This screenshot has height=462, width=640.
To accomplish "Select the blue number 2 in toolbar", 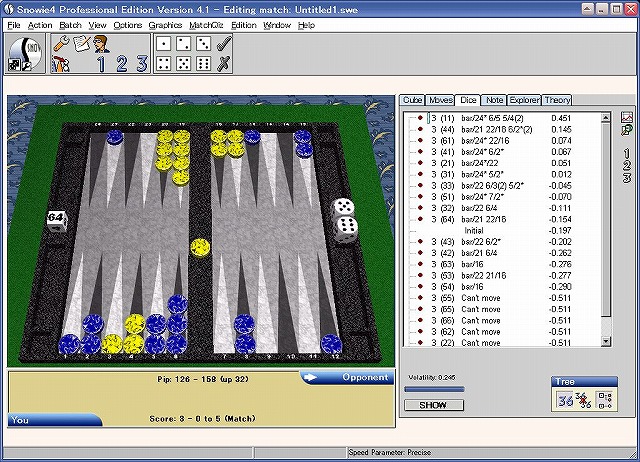I will click(122, 64).
